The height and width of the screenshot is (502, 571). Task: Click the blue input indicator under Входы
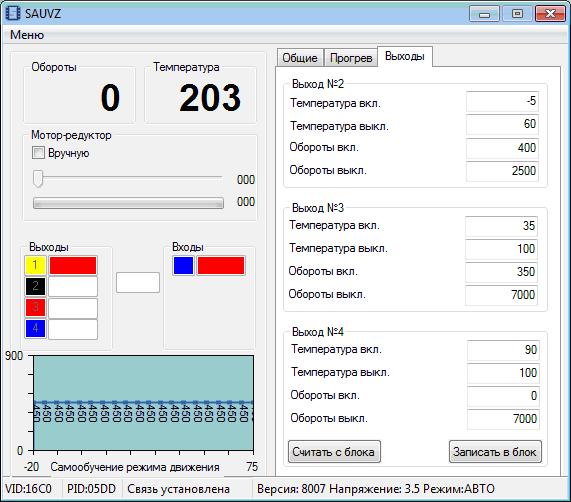[183, 265]
